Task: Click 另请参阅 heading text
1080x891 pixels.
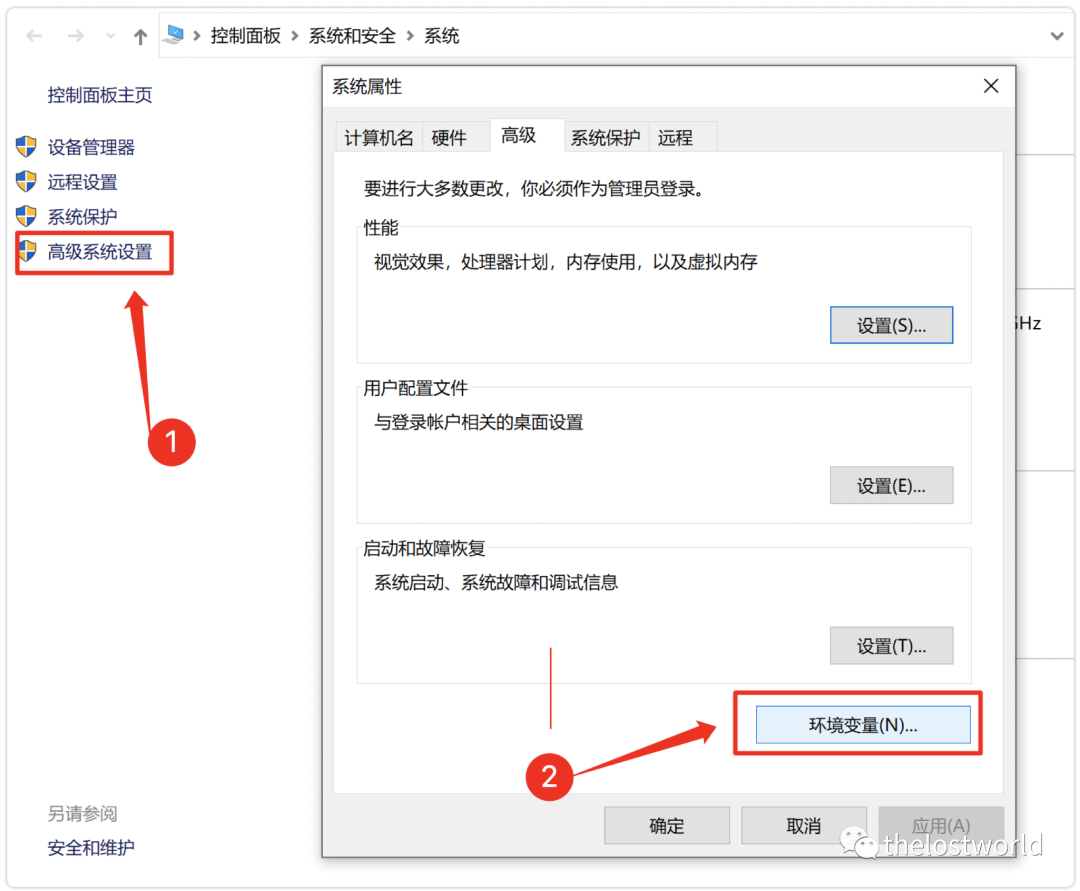Action: click(82, 813)
